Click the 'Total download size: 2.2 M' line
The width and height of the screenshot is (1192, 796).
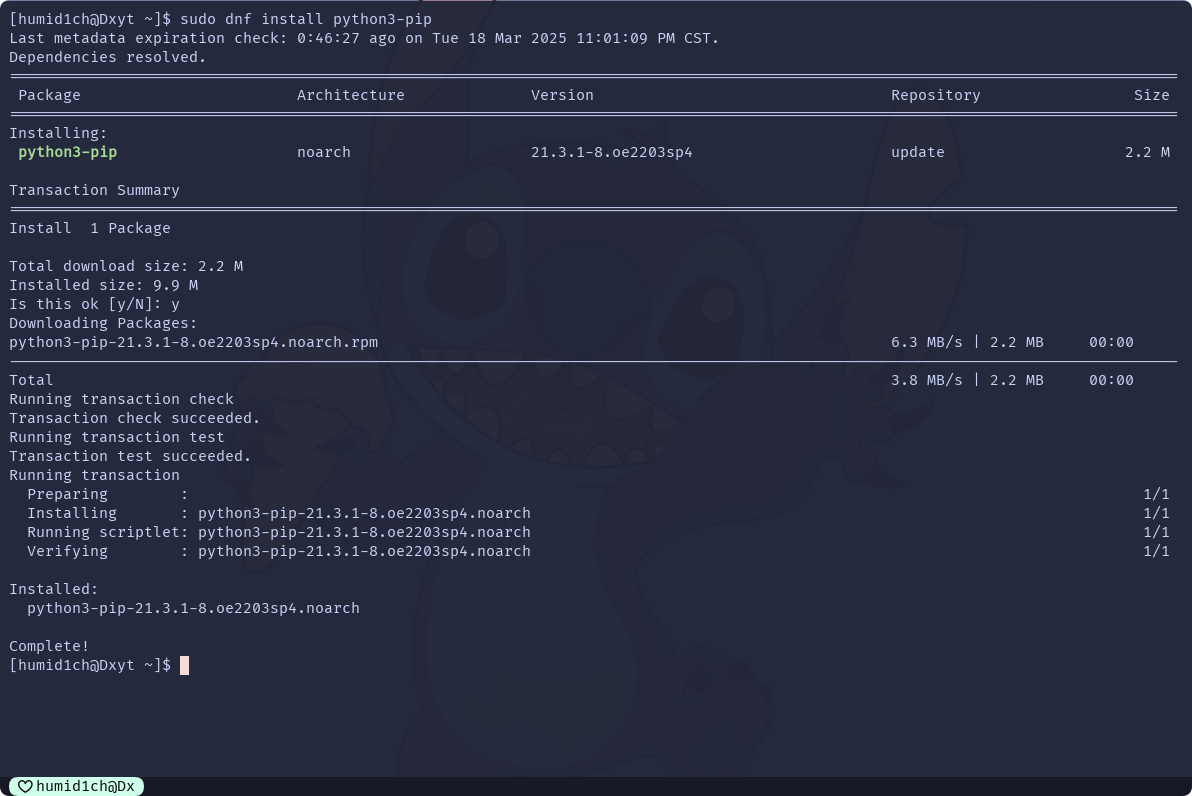pos(126,266)
